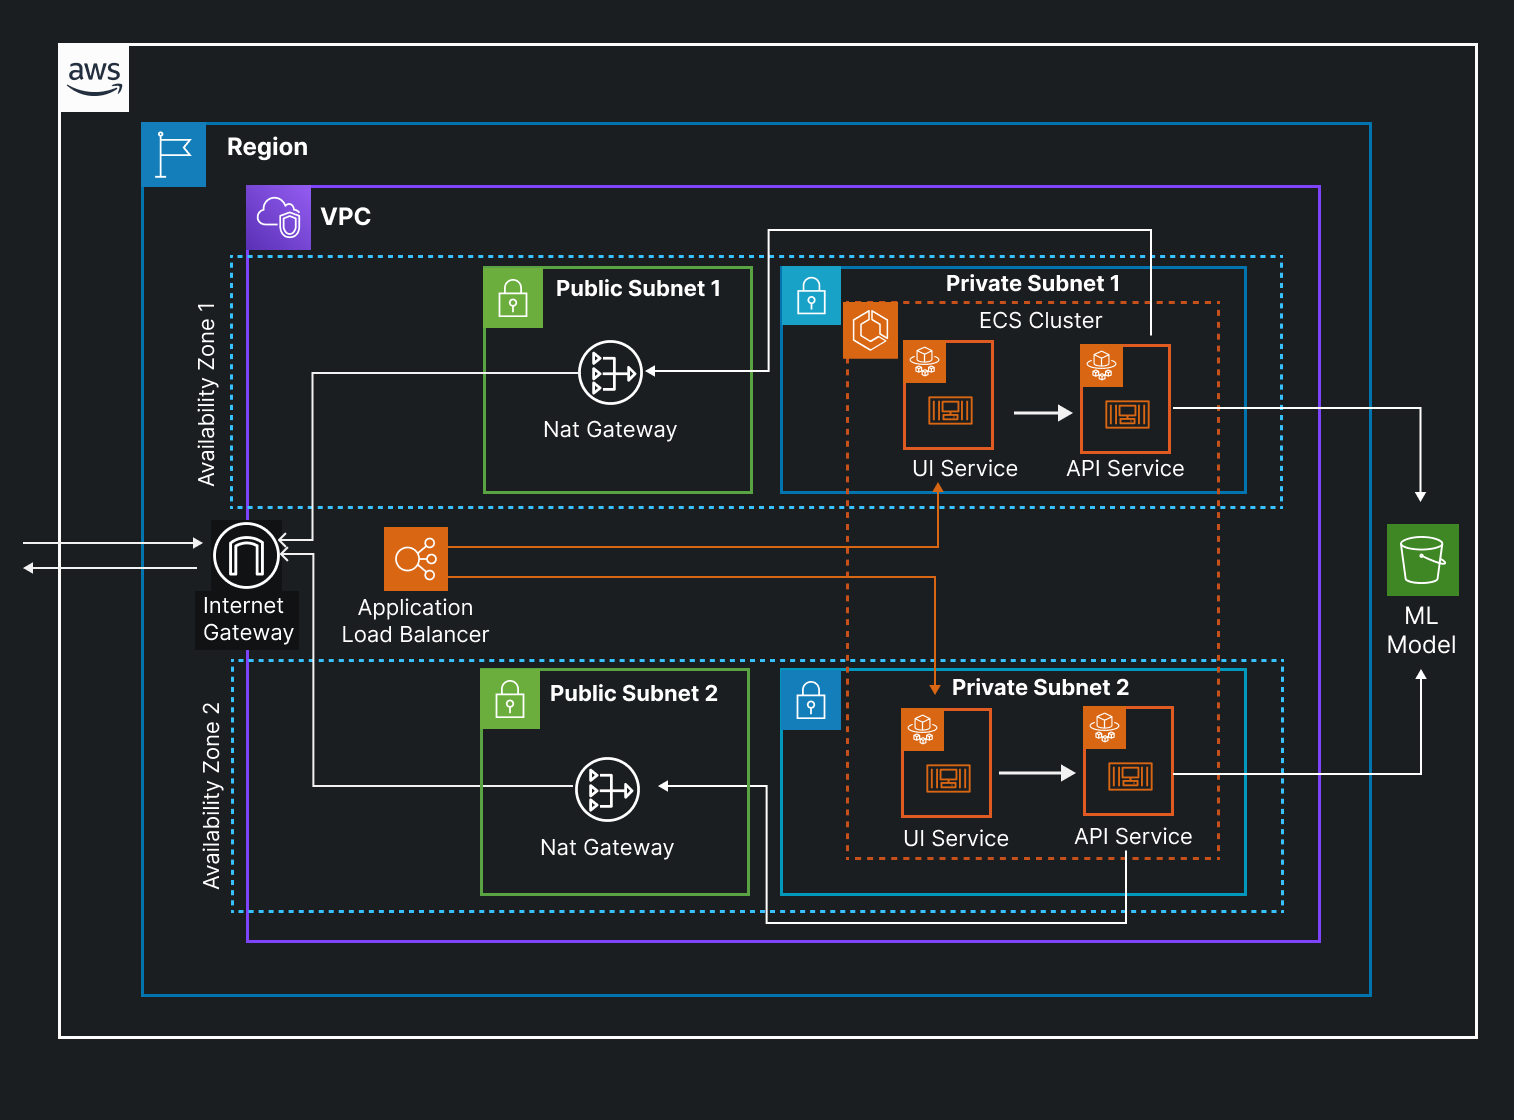Click the VPC label heading
1514x1120 pixels.
(344, 216)
